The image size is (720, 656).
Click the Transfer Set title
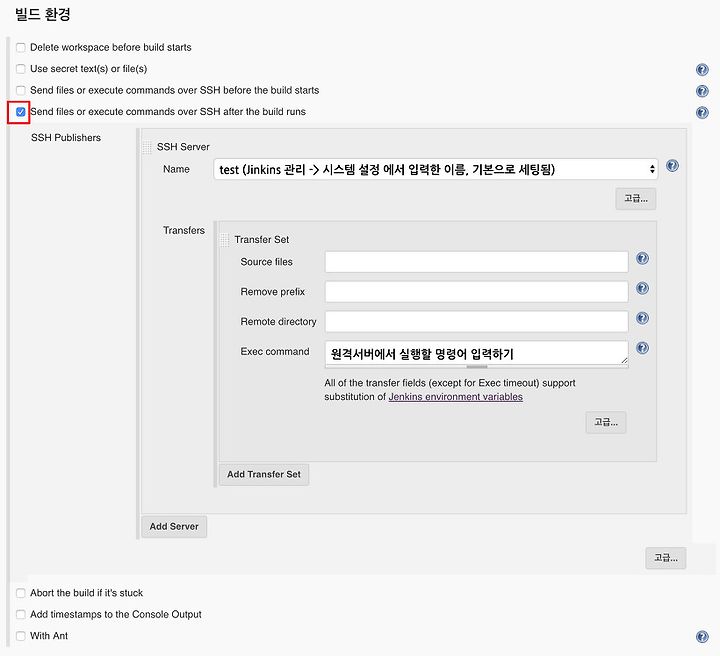(262, 240)
